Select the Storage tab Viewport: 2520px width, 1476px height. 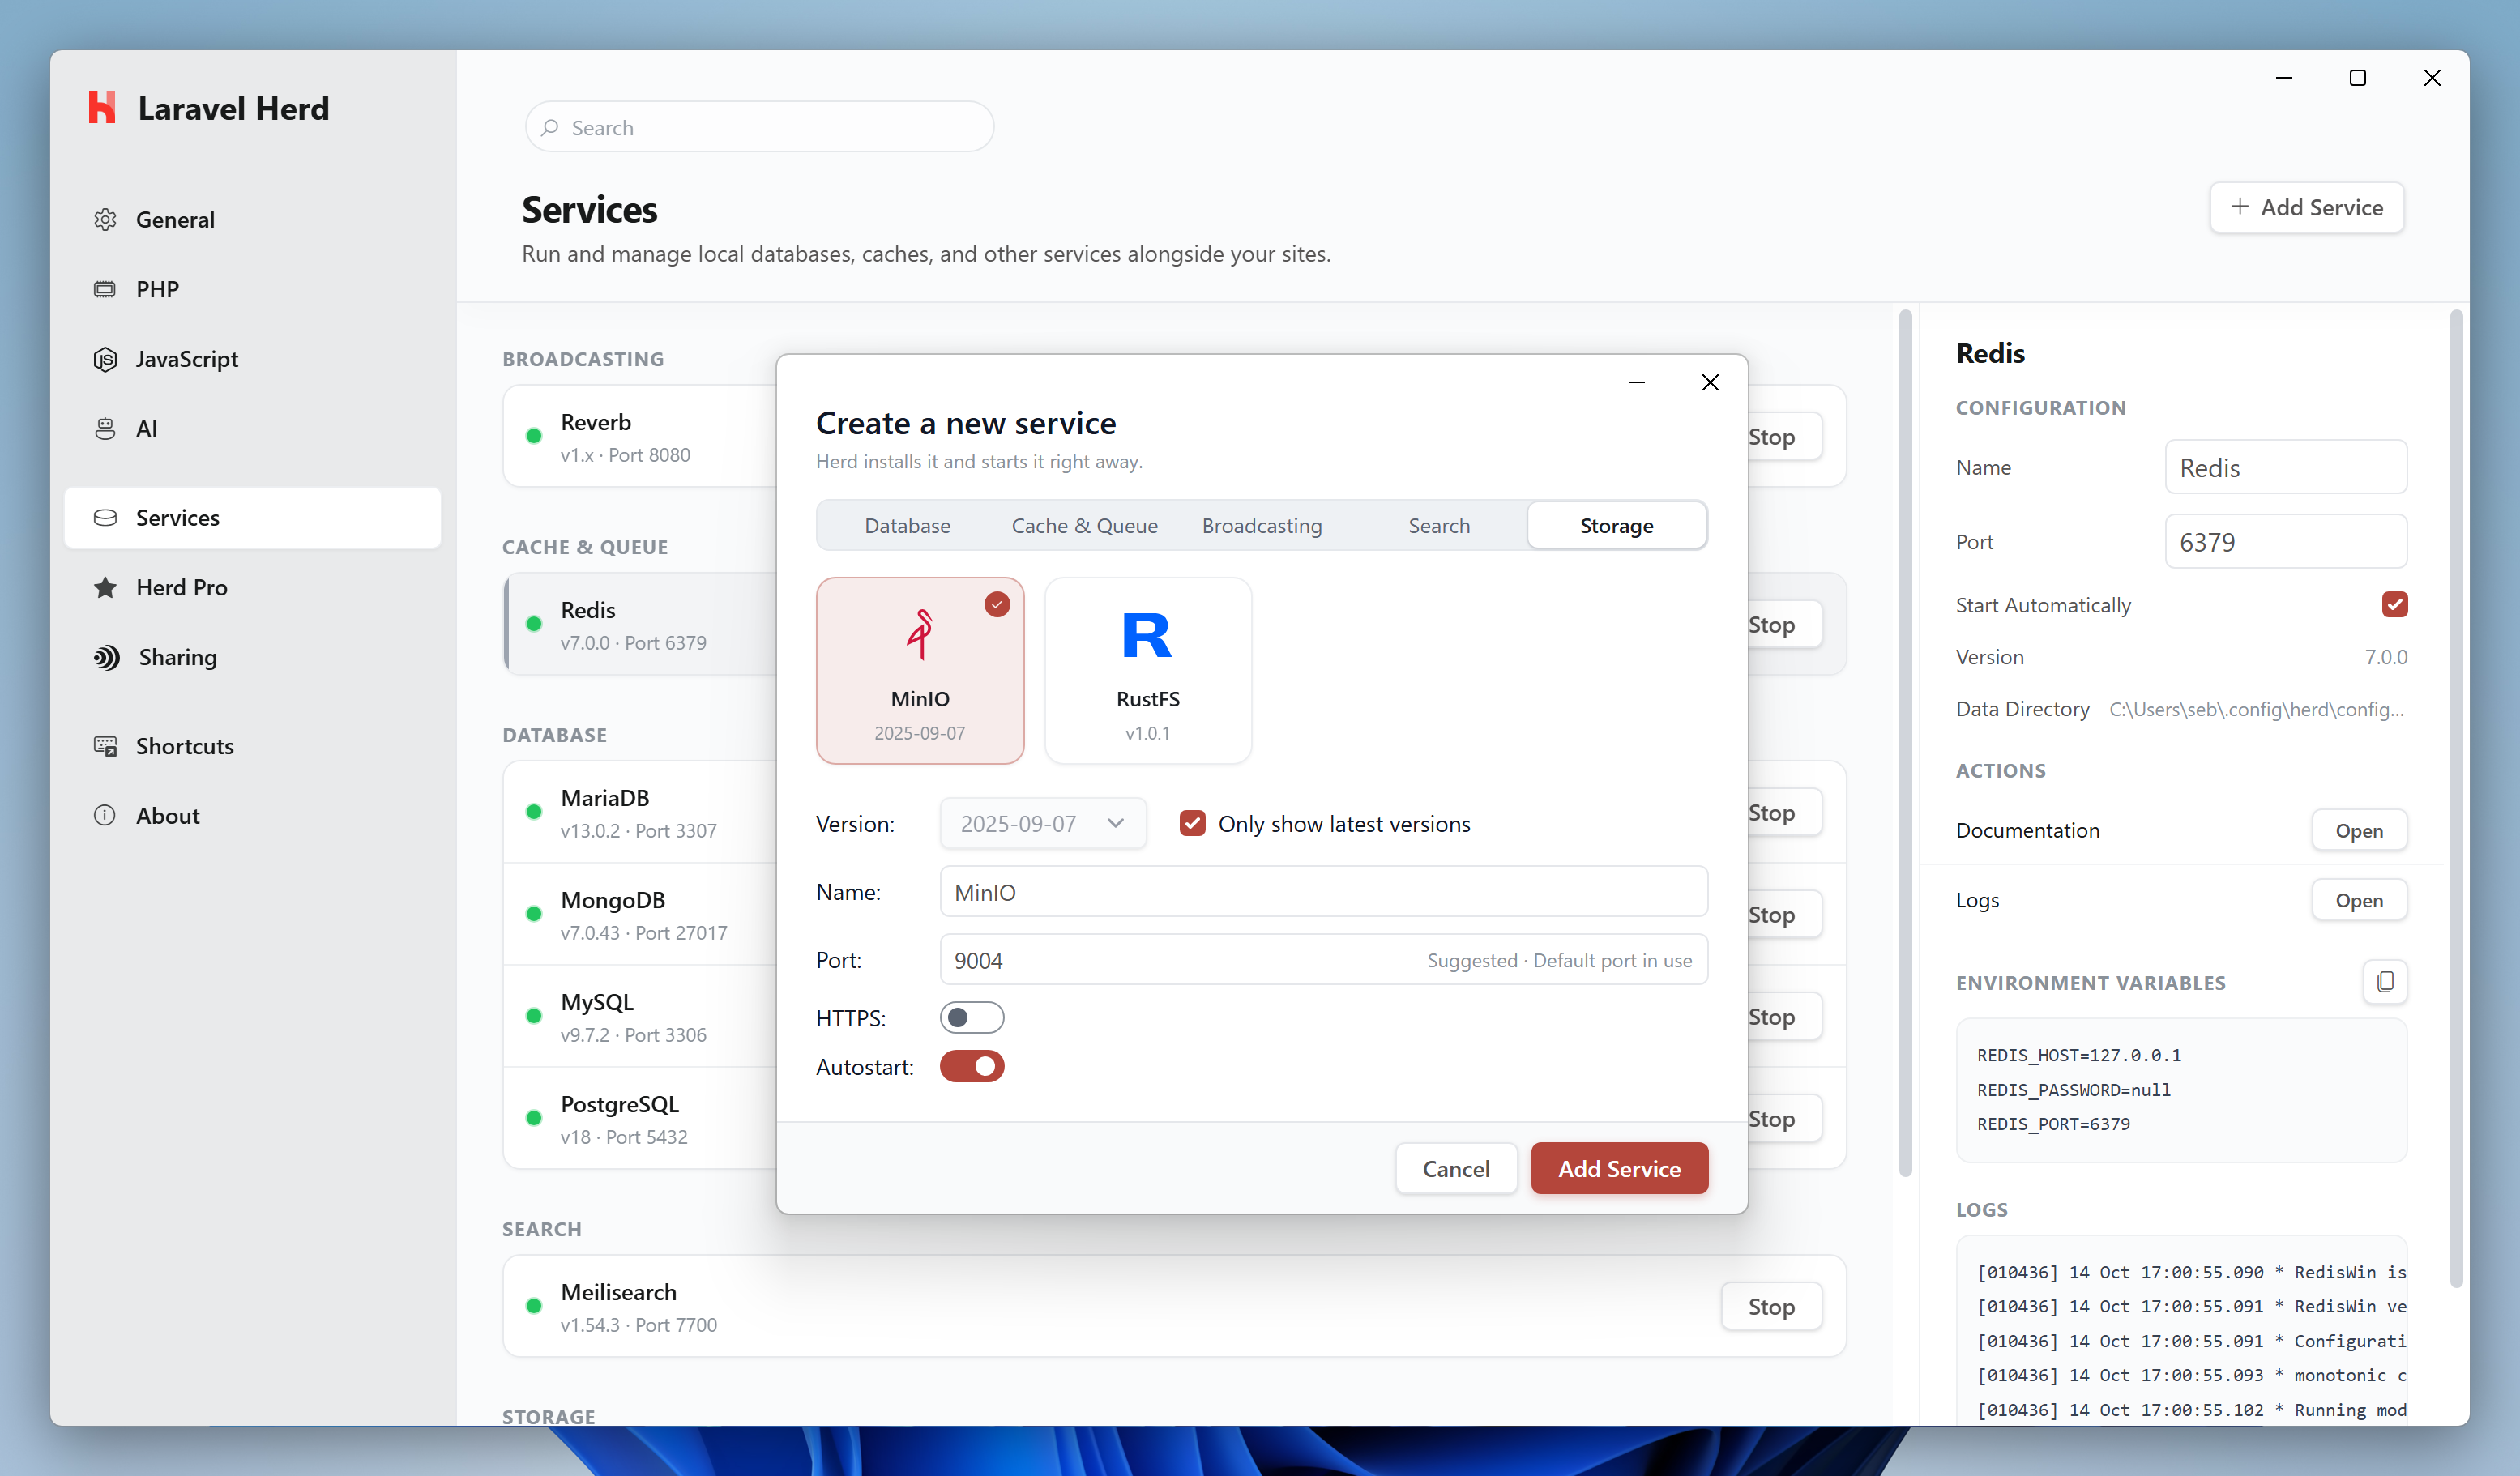pyautogui.click(x=1617, y=525)
